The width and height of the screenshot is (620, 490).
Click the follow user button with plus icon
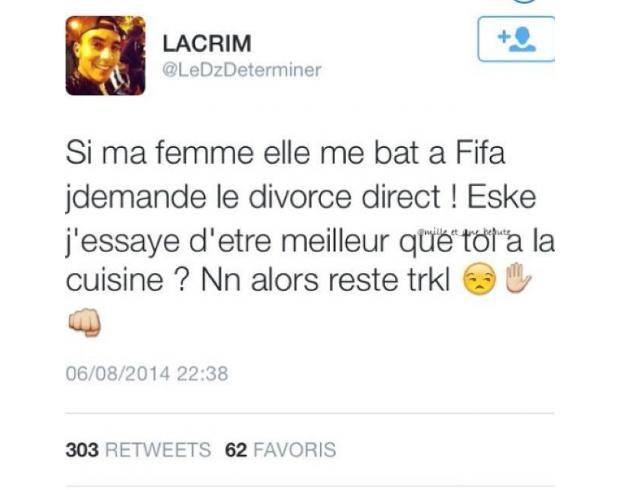(516, 39)
